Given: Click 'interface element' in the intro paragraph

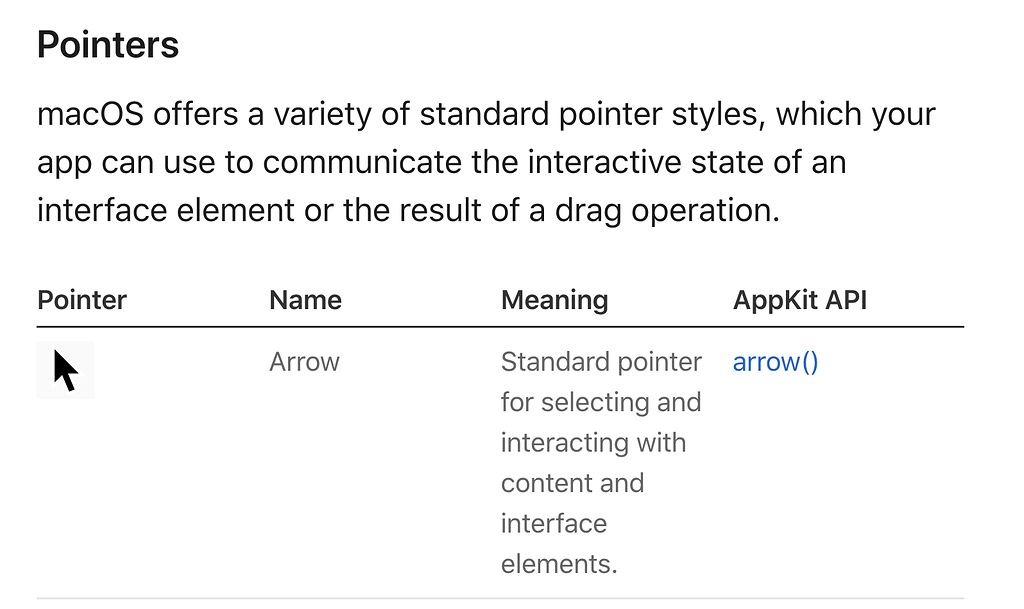Looking at the screenshot, I should (166, 211).
